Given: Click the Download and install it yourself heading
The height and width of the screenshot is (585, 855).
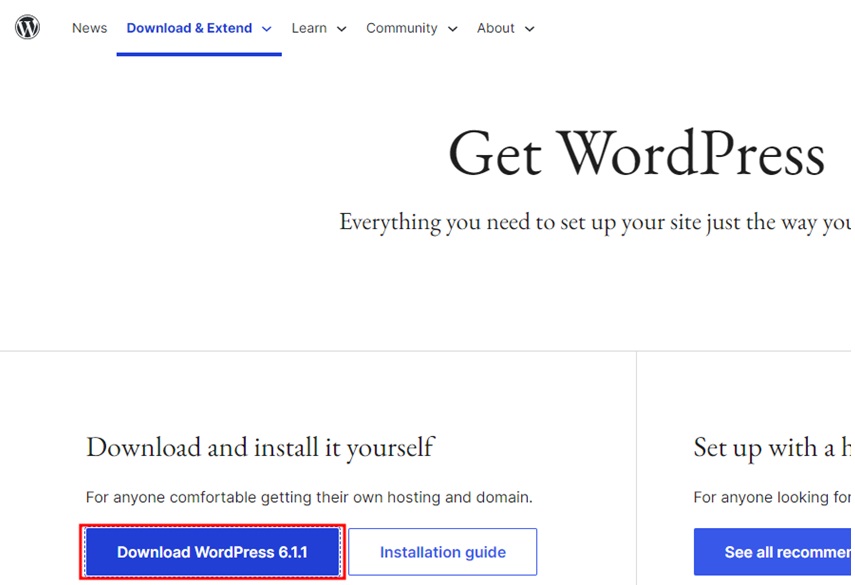Looking at the screenshot, I should click(260, 448).
